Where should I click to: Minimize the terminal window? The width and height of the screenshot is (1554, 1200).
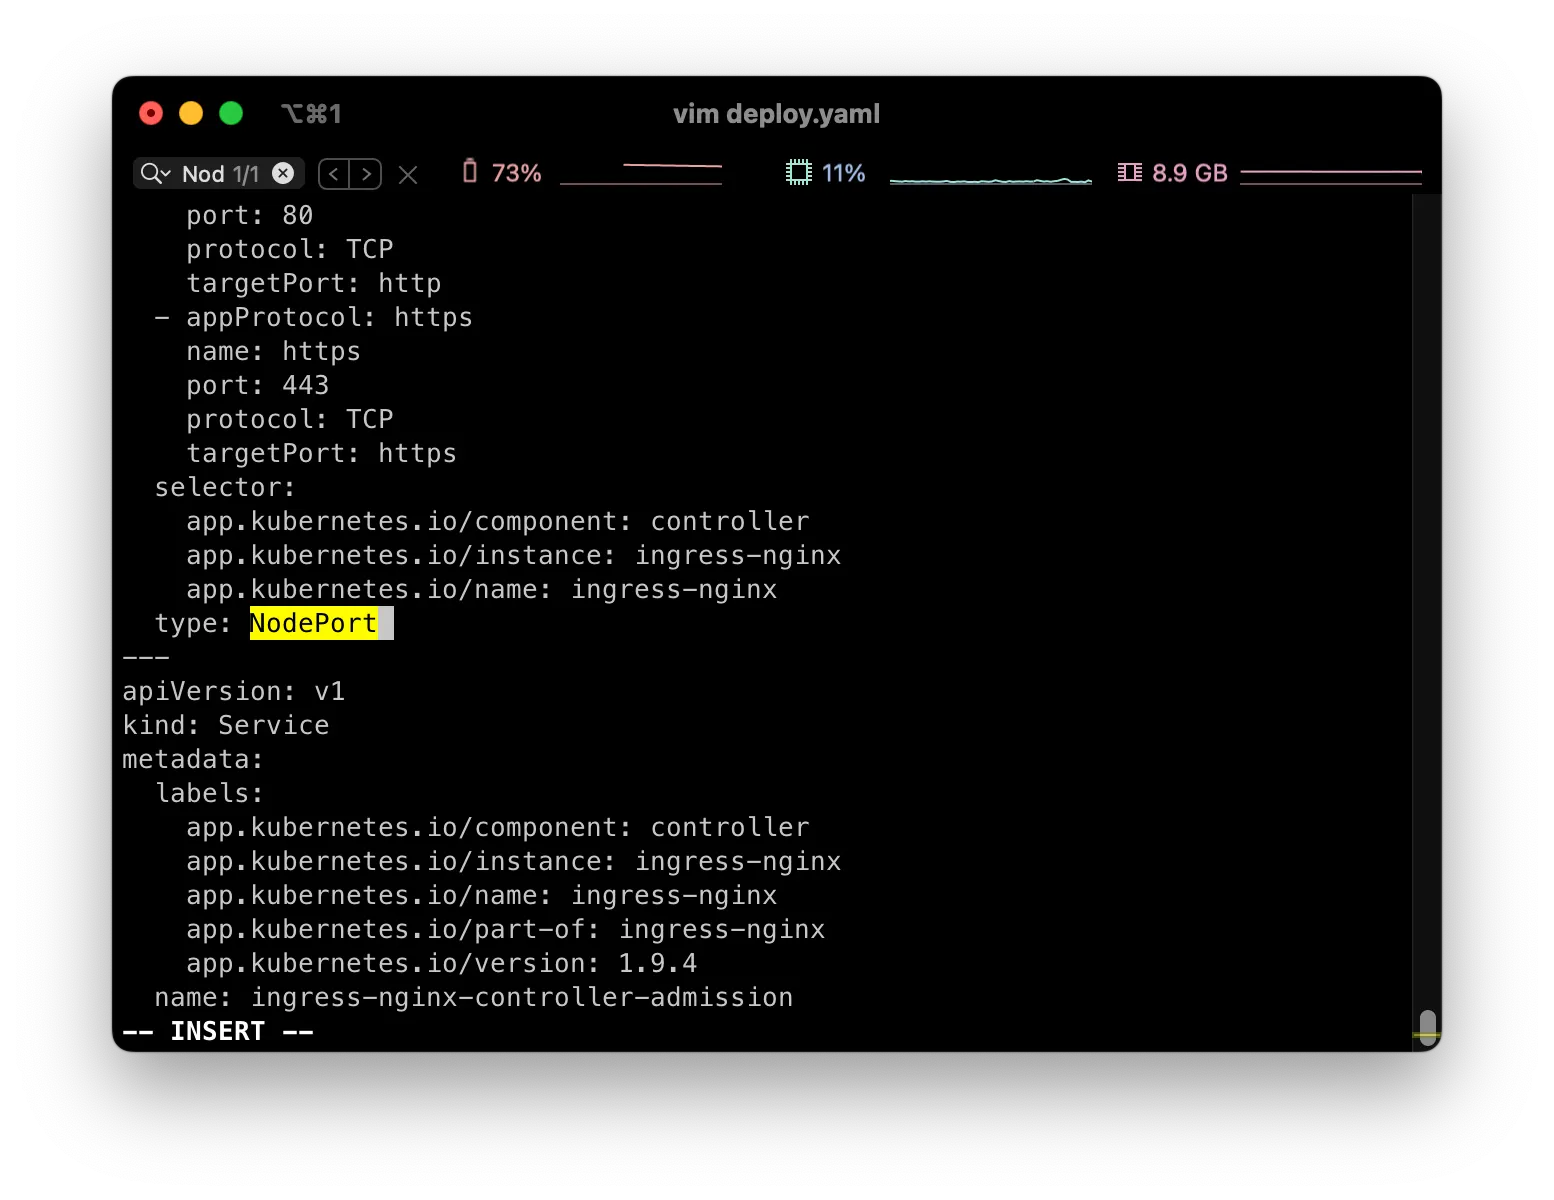pos(191,113)
